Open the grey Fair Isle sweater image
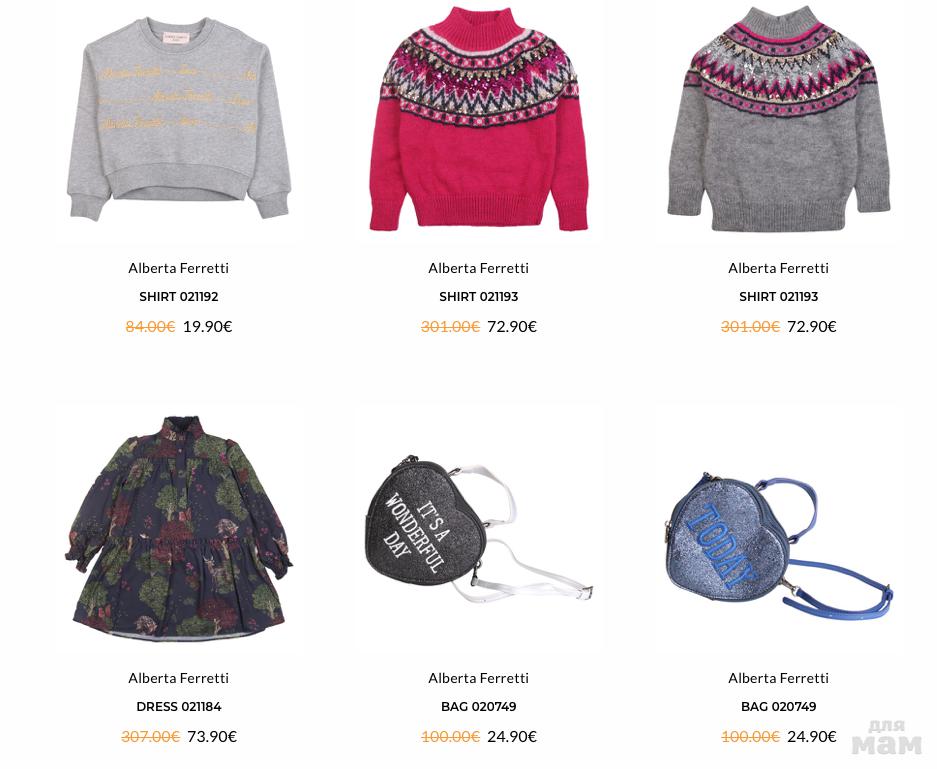The width and height of the screenshot is (937, 769). tap(778, 119)
